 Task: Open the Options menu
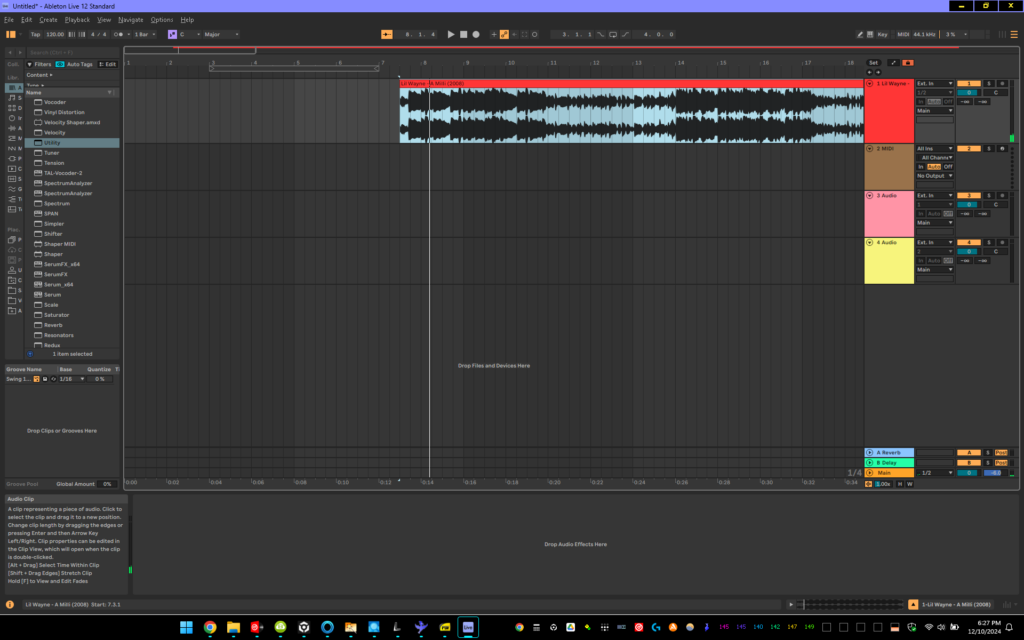click(x=163, y=19)
